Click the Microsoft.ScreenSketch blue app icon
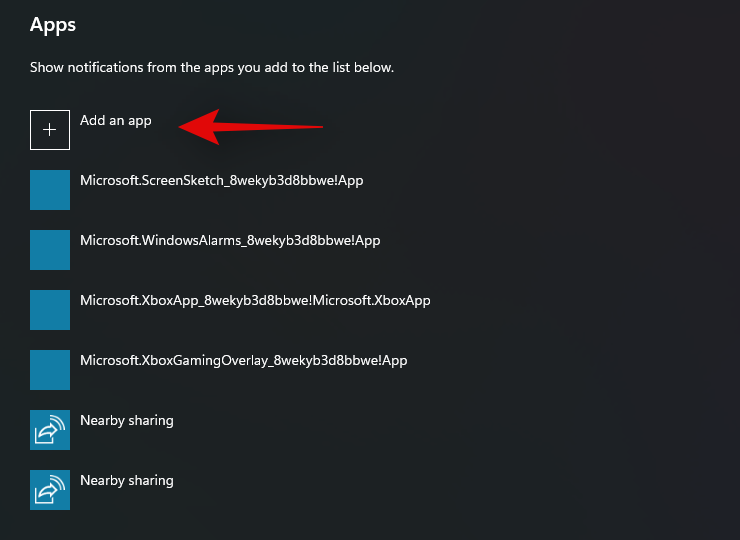The width and height of the screenshot is (740, 540). pyautogui.click(x=50, y=190)
